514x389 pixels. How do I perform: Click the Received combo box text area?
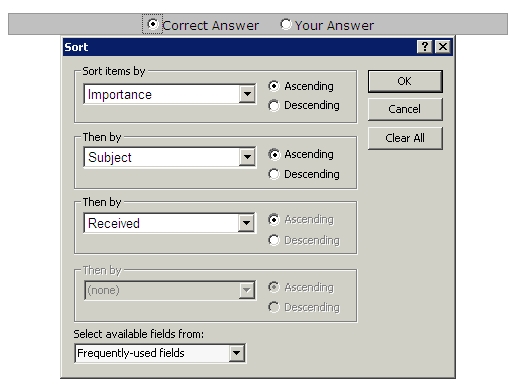161,223
